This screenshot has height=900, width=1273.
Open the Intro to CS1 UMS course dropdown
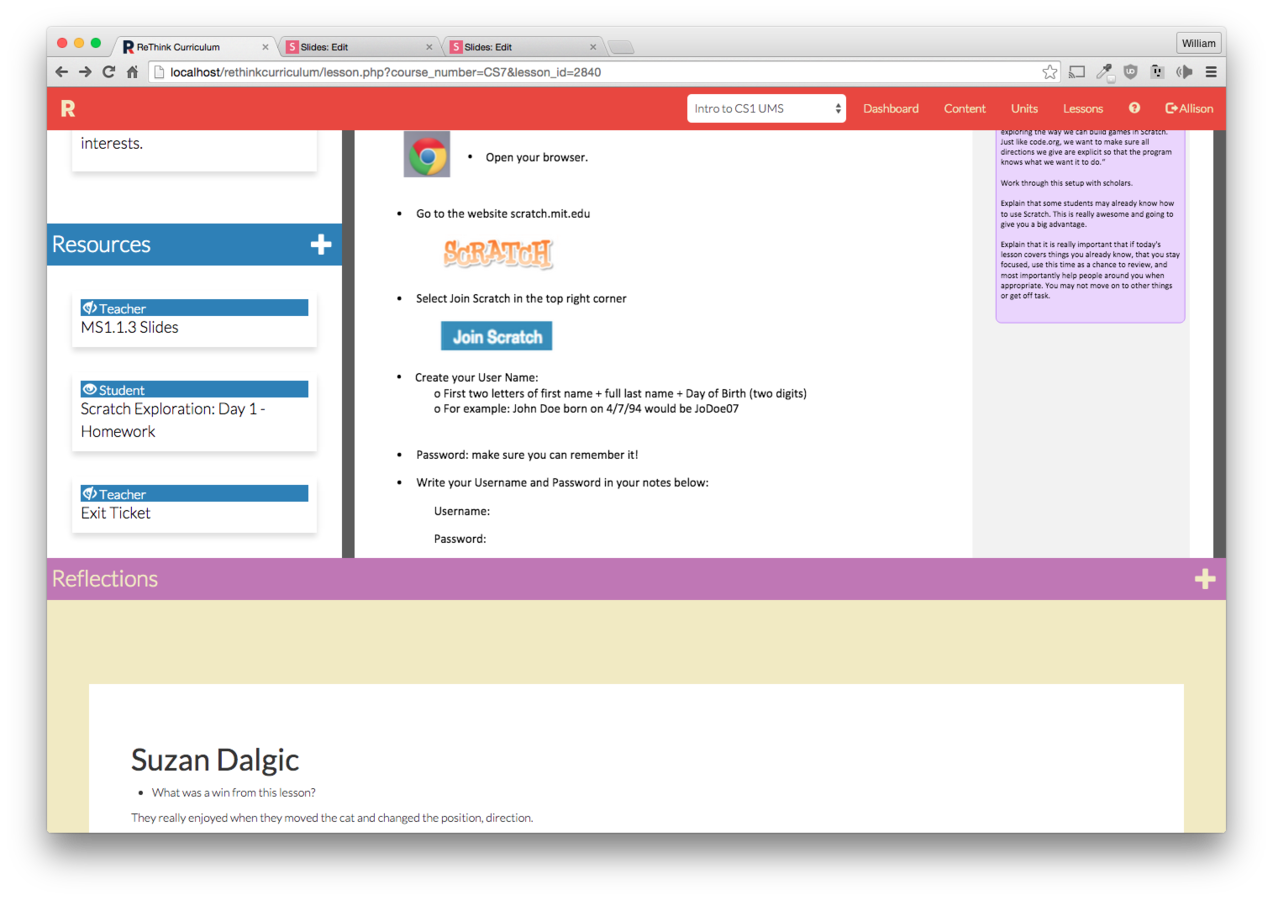tap(766, 108)
